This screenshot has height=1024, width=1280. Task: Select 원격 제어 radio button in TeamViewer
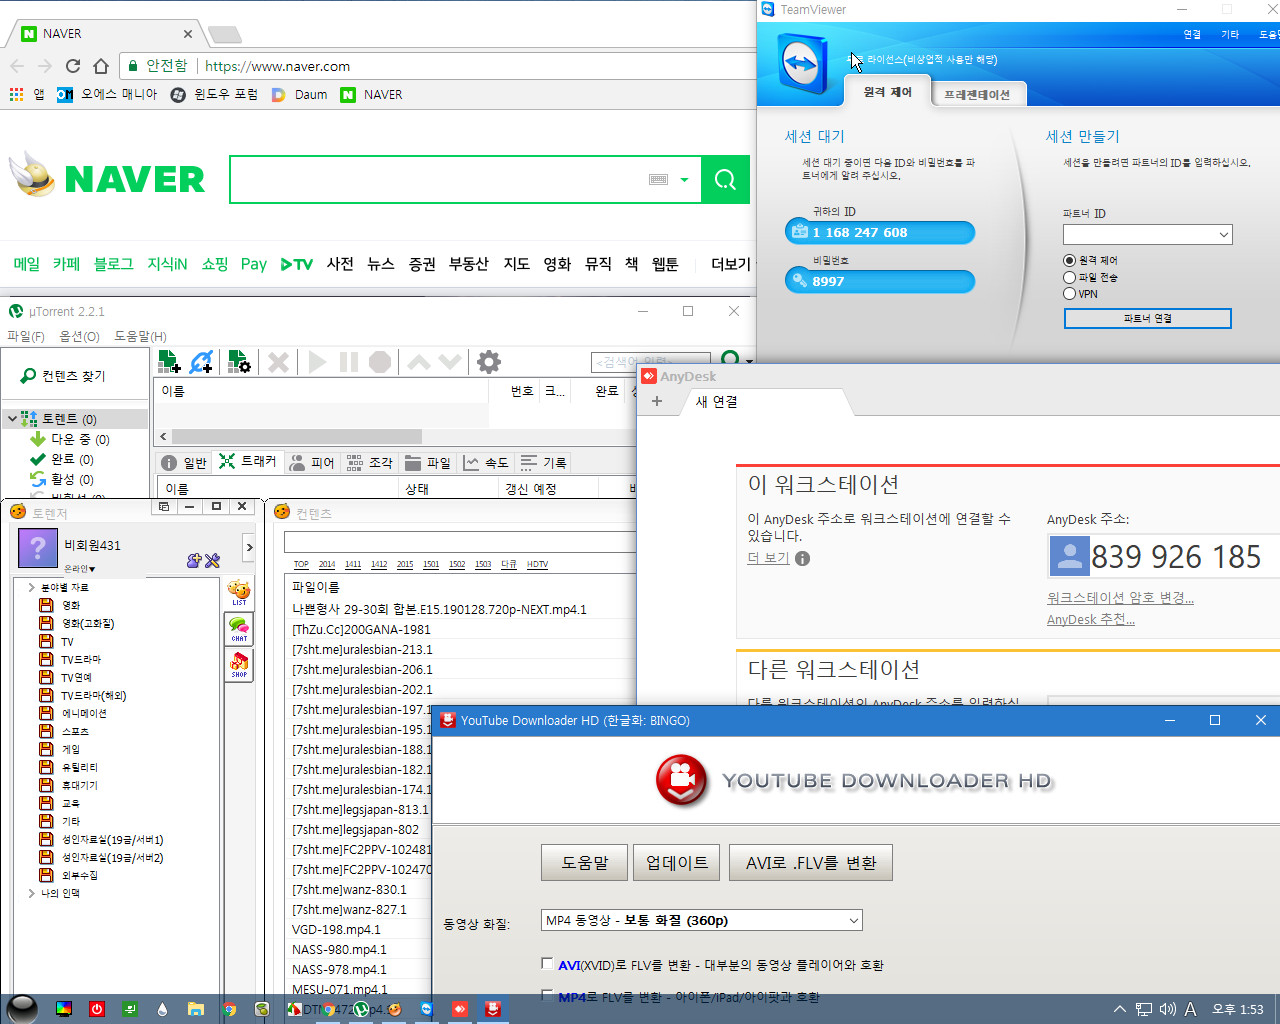1069,260
